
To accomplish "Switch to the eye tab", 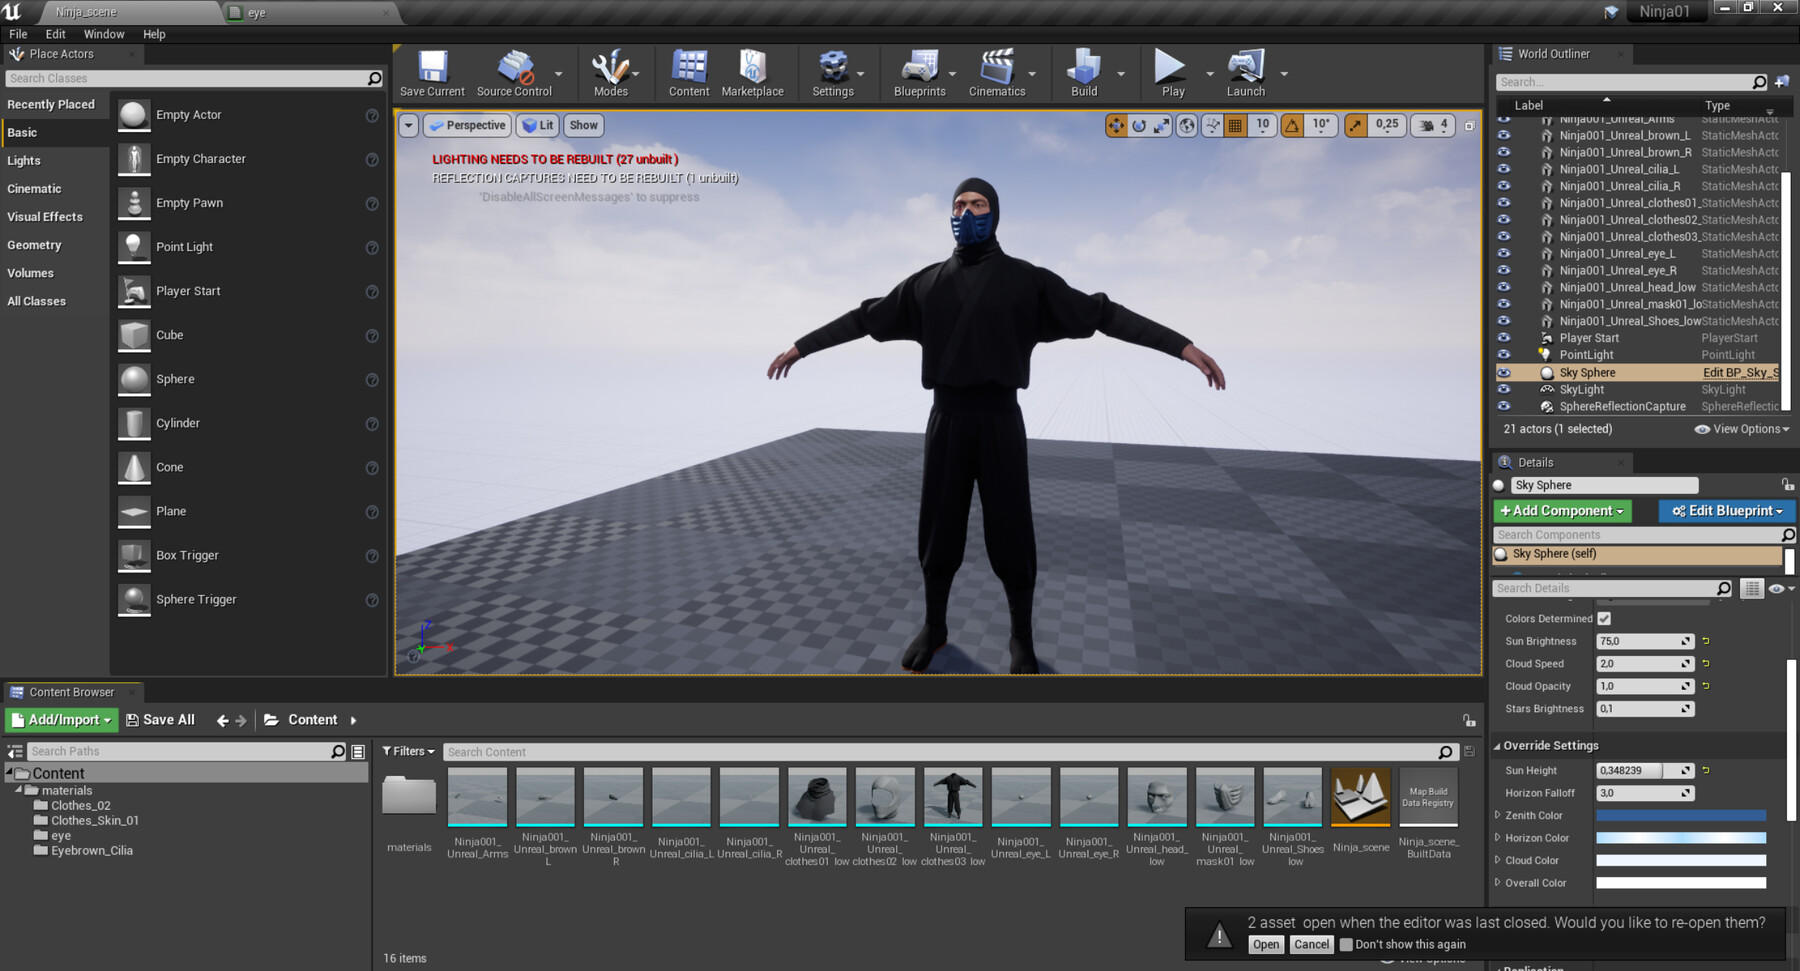I will tap(255, 13).
